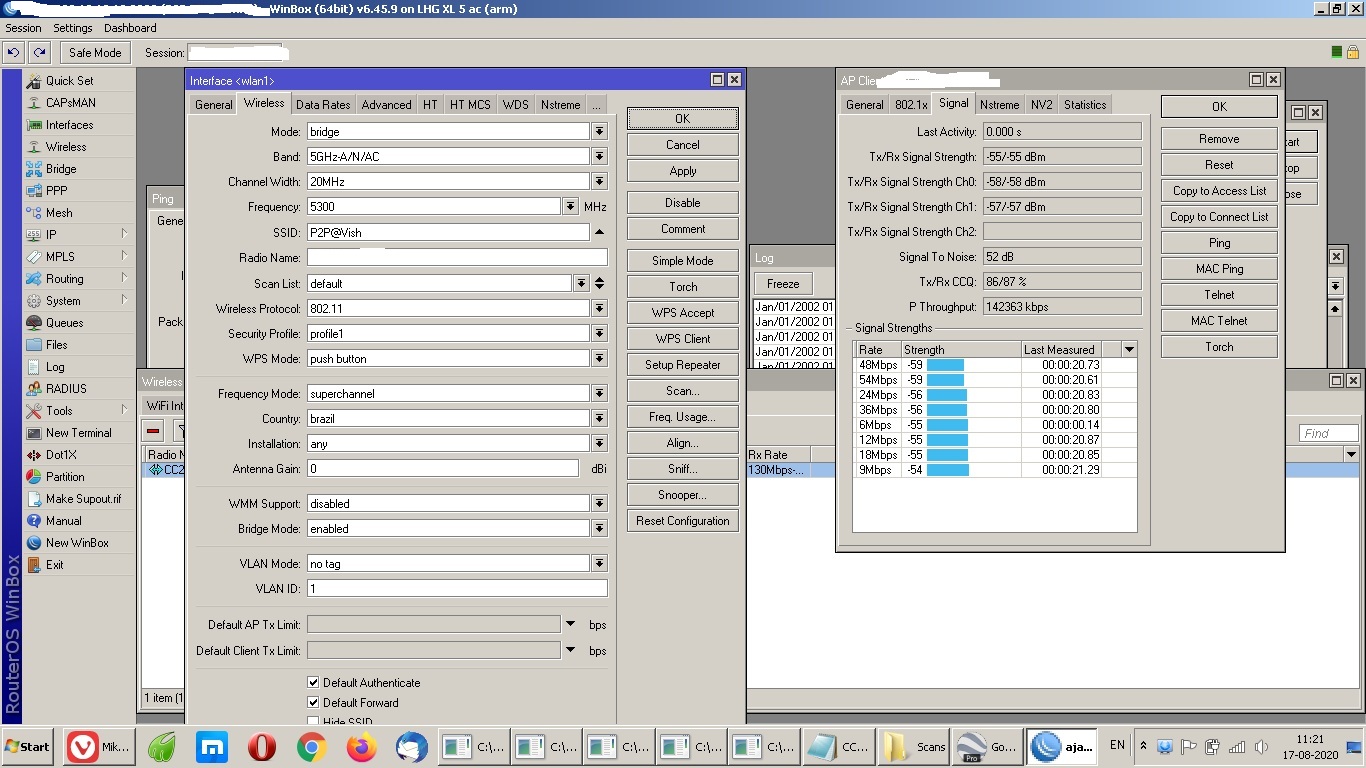Launch Opera from taskbar
The height and width of the screenshot is (768, 1366).
click(x=262, y=747)
